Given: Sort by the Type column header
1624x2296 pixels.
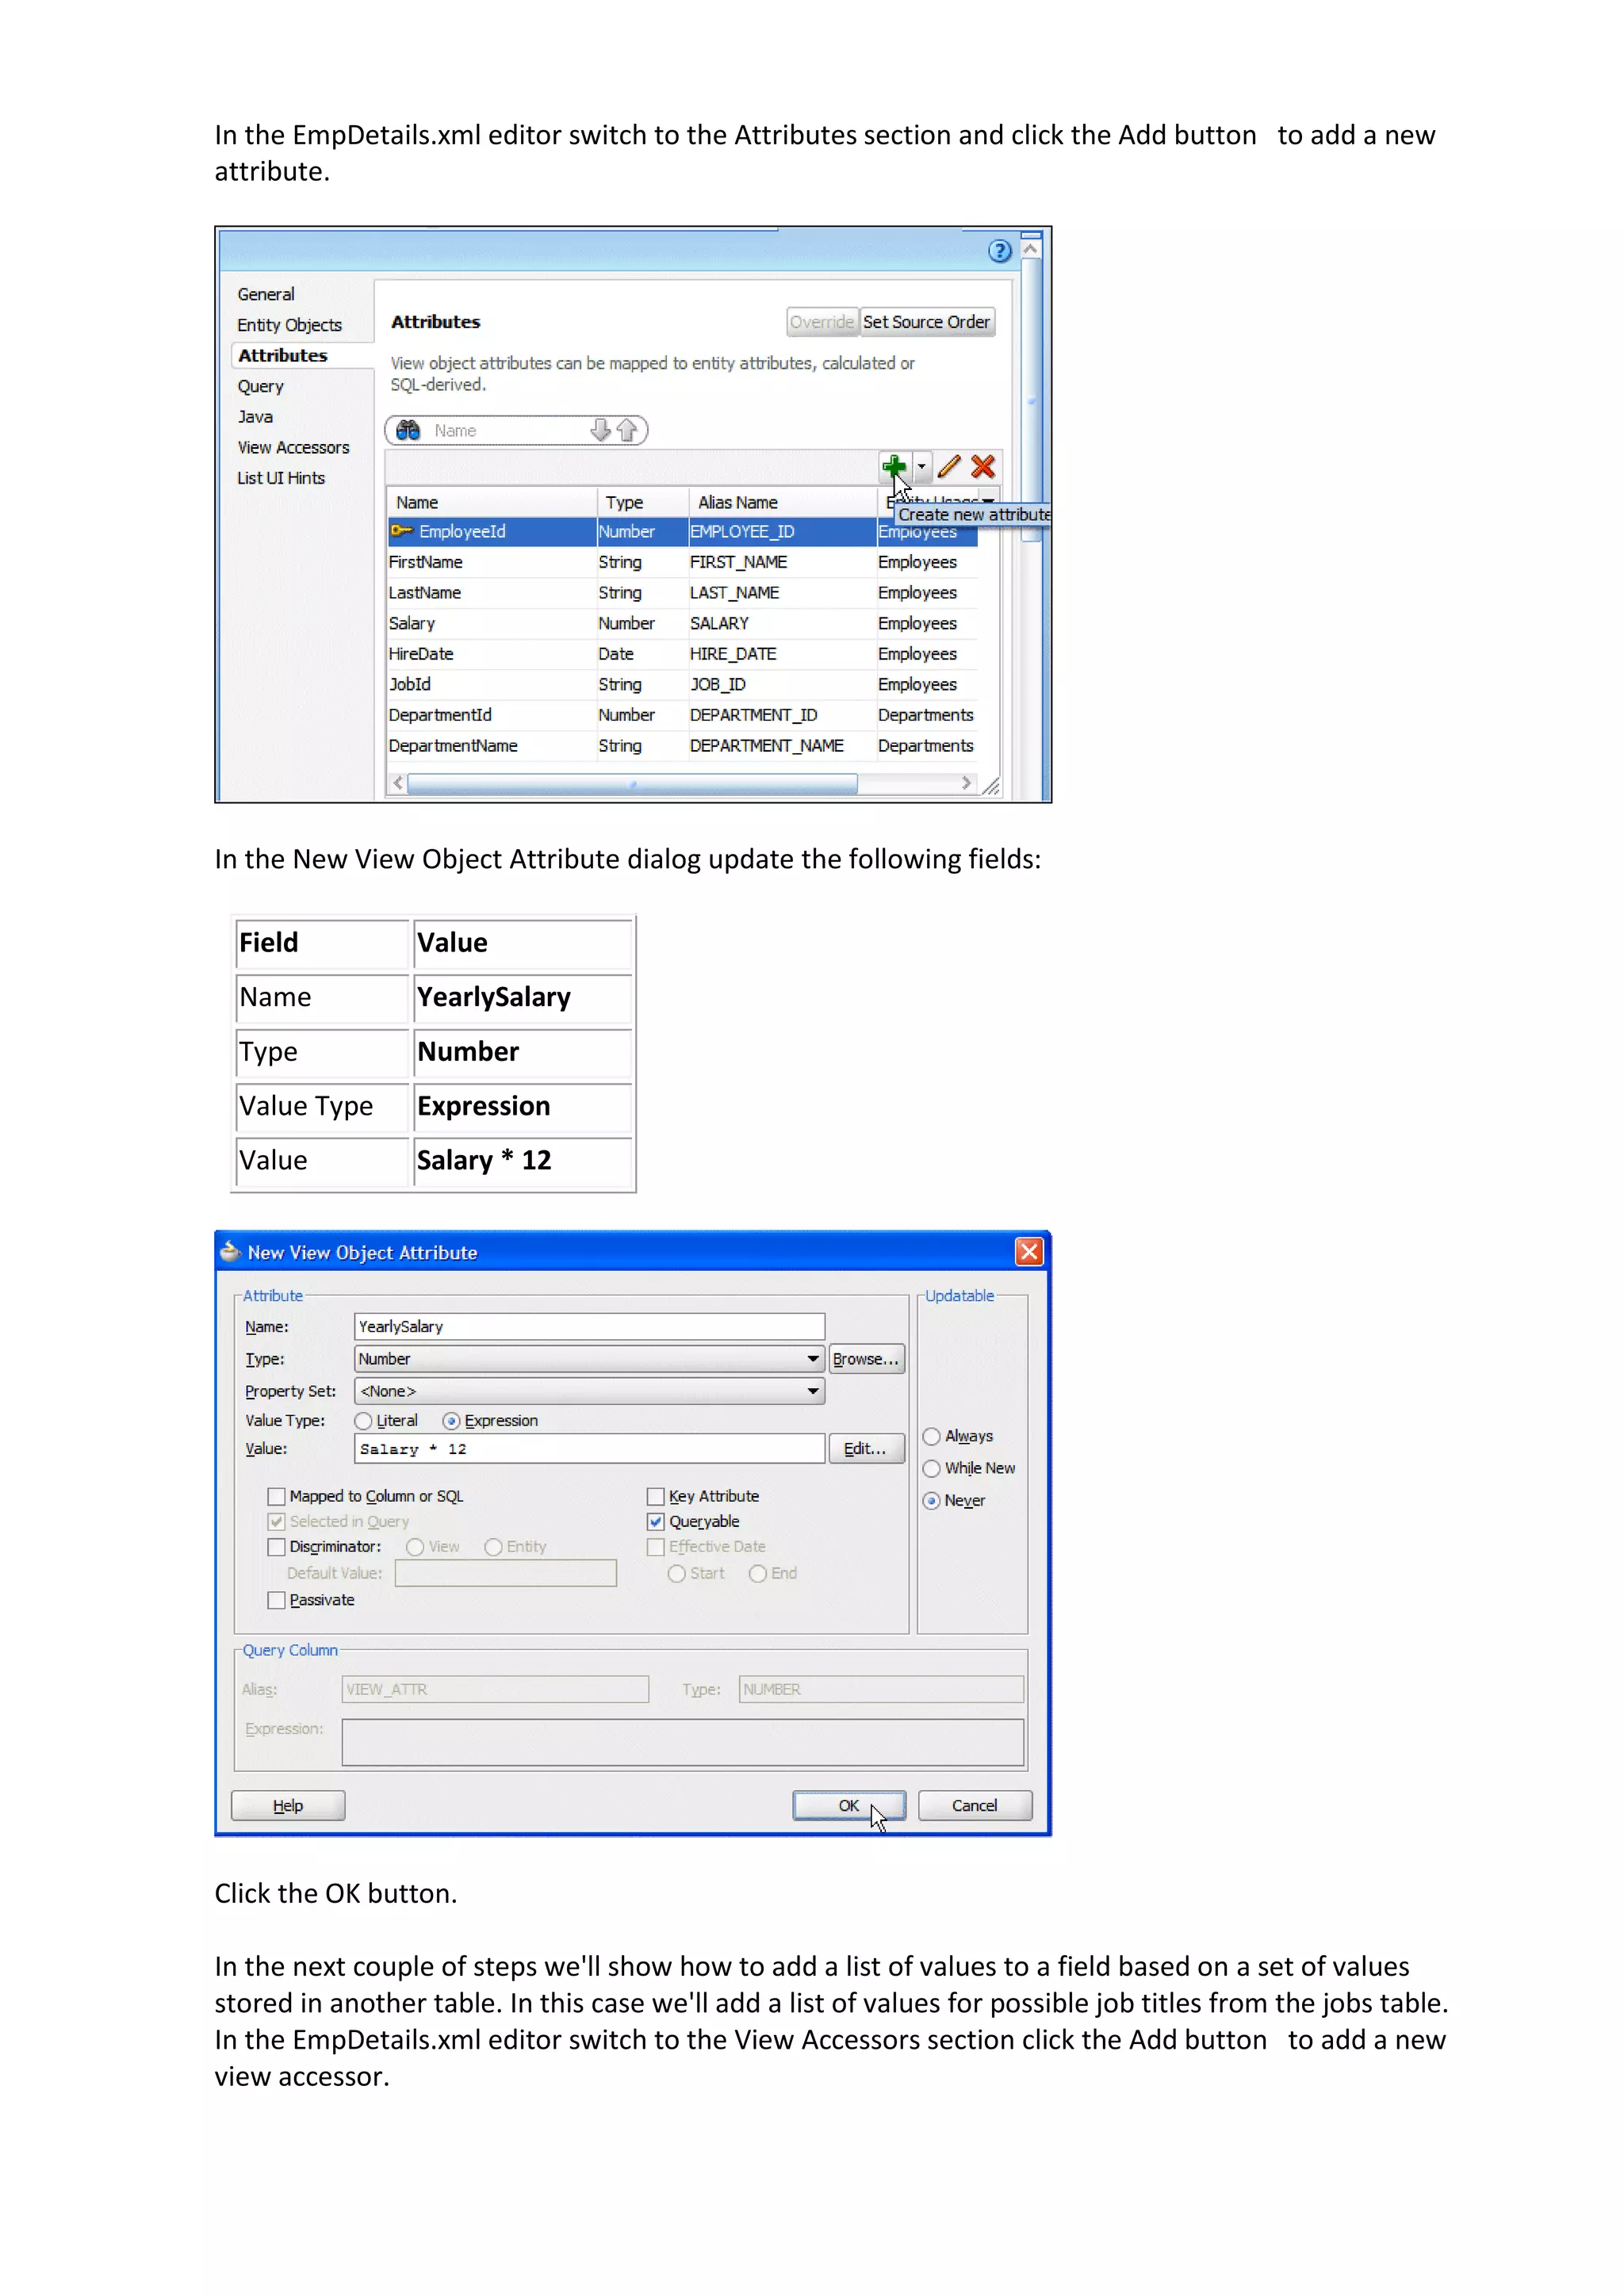Looking at the screenshot, I should [x=642, y=502].
